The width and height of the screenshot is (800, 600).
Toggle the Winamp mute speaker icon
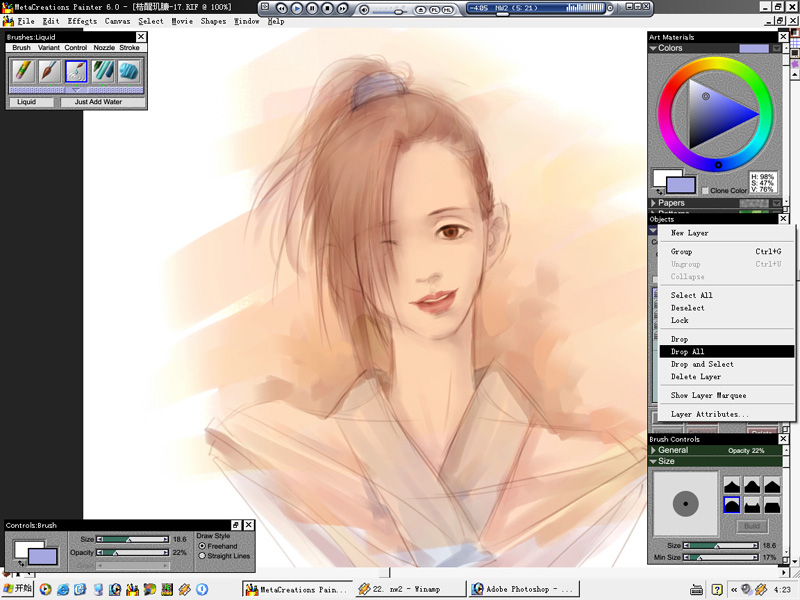[364, 9]
